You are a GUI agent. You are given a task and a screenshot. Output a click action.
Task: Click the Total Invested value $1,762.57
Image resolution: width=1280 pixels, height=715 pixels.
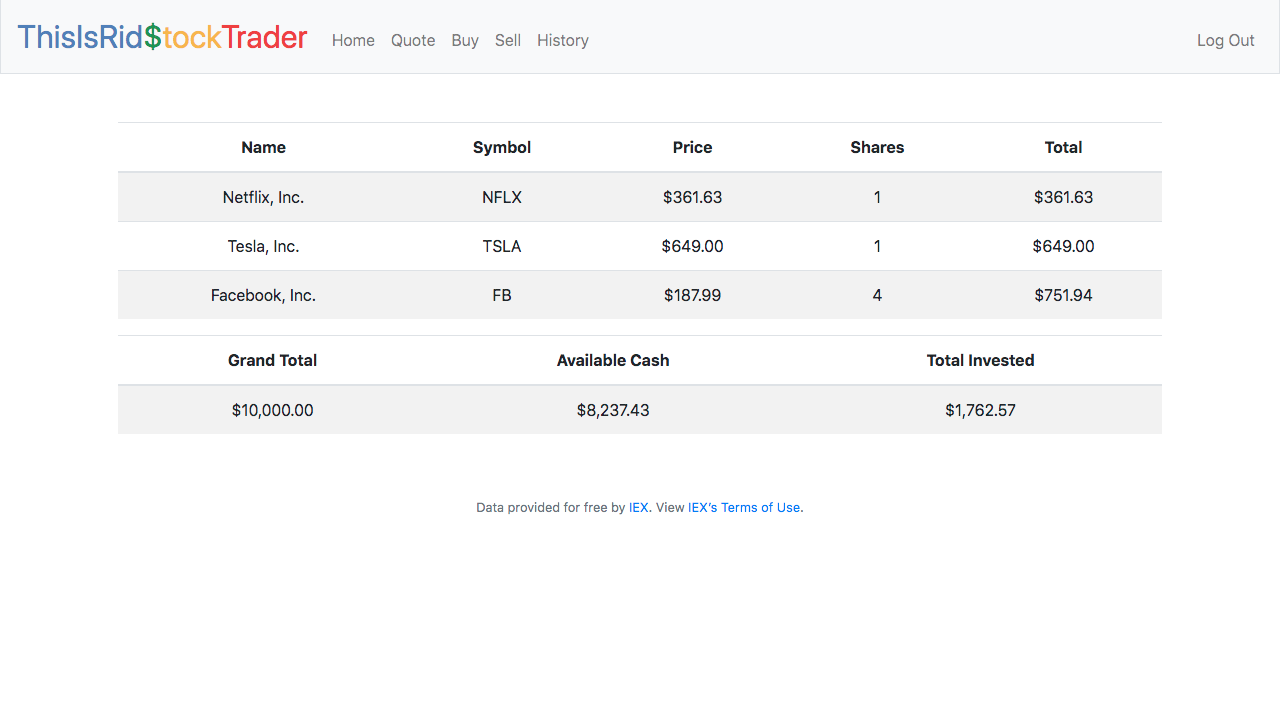(980, 410)
